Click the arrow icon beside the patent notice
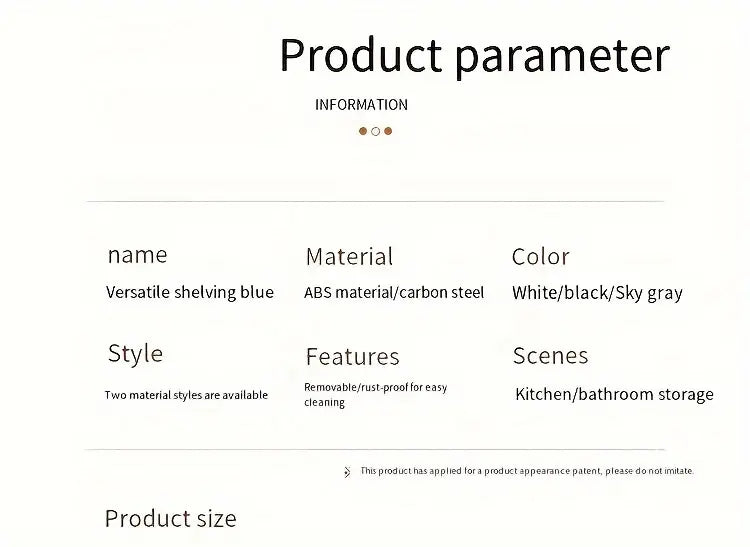 347,471
